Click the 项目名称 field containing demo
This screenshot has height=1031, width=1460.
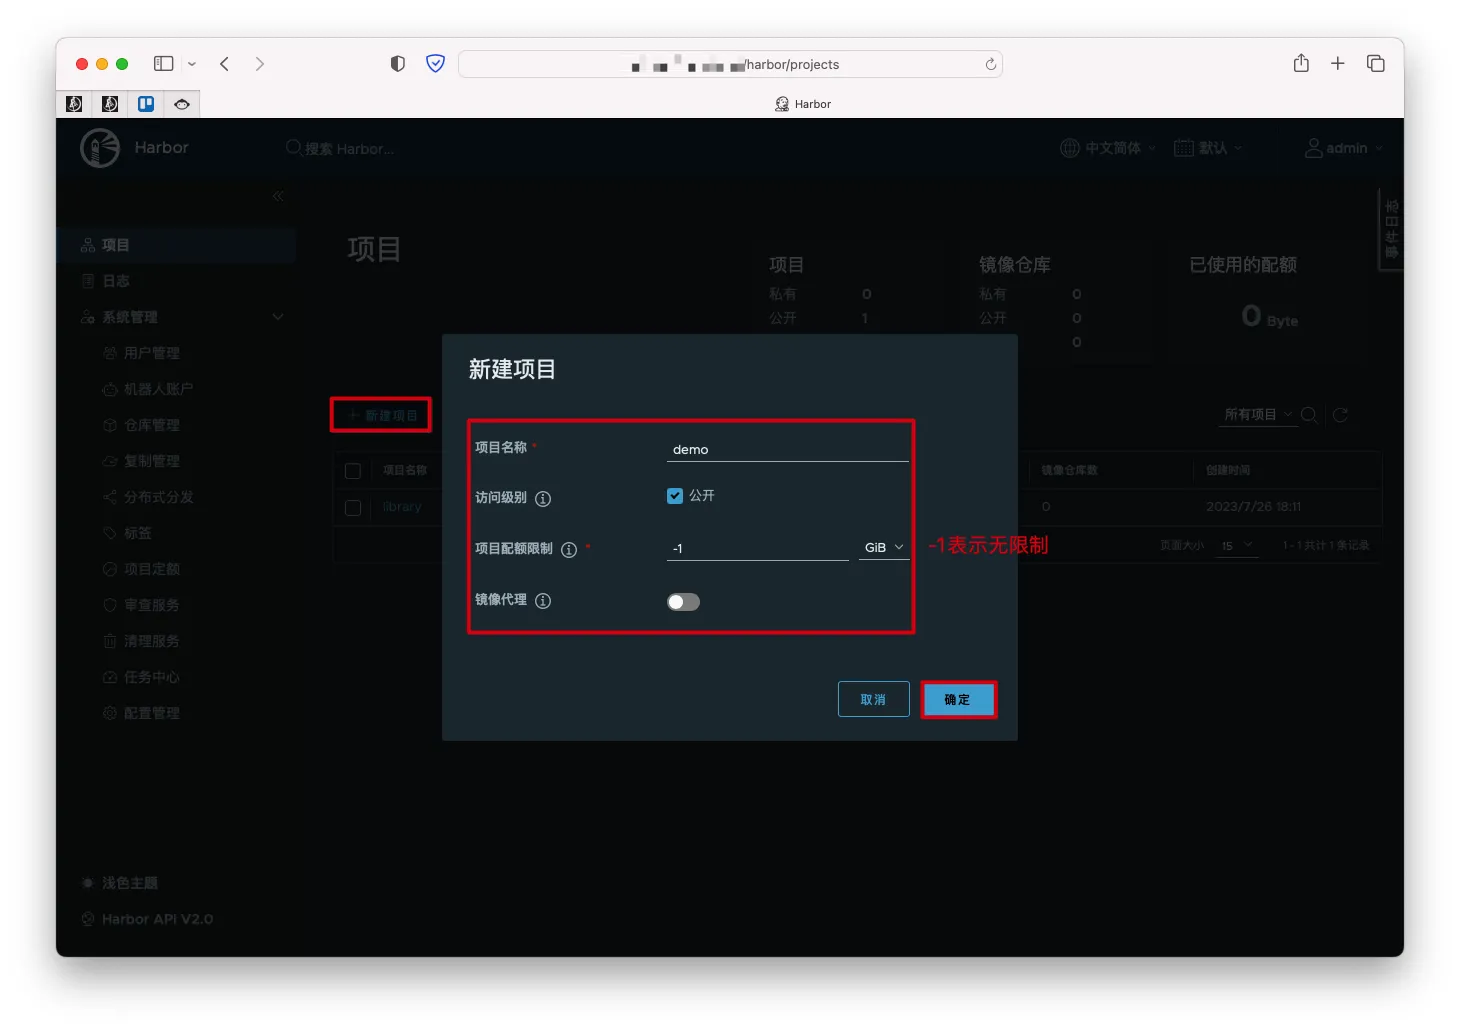click(788, 449)
